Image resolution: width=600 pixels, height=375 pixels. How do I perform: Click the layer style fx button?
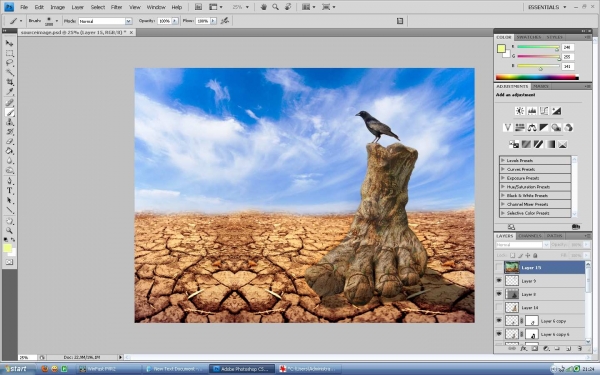(523, 349)
